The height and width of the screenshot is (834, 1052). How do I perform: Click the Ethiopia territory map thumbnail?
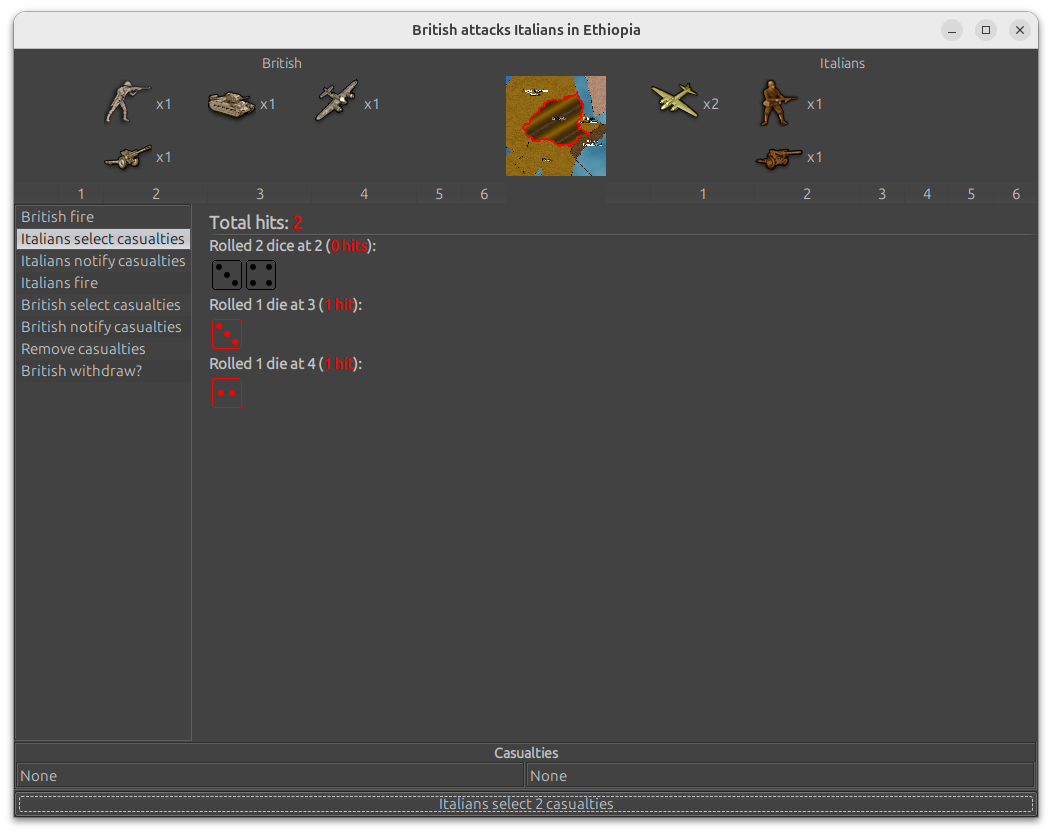click(x=555, y=126)
